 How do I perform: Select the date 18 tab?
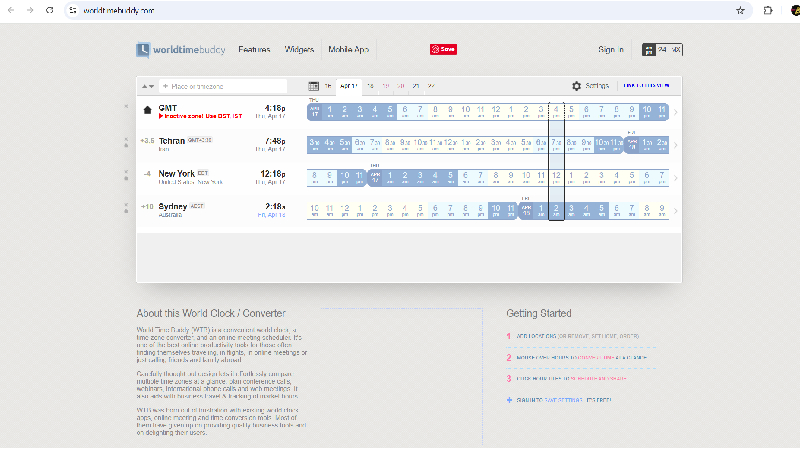pos(370,86)
